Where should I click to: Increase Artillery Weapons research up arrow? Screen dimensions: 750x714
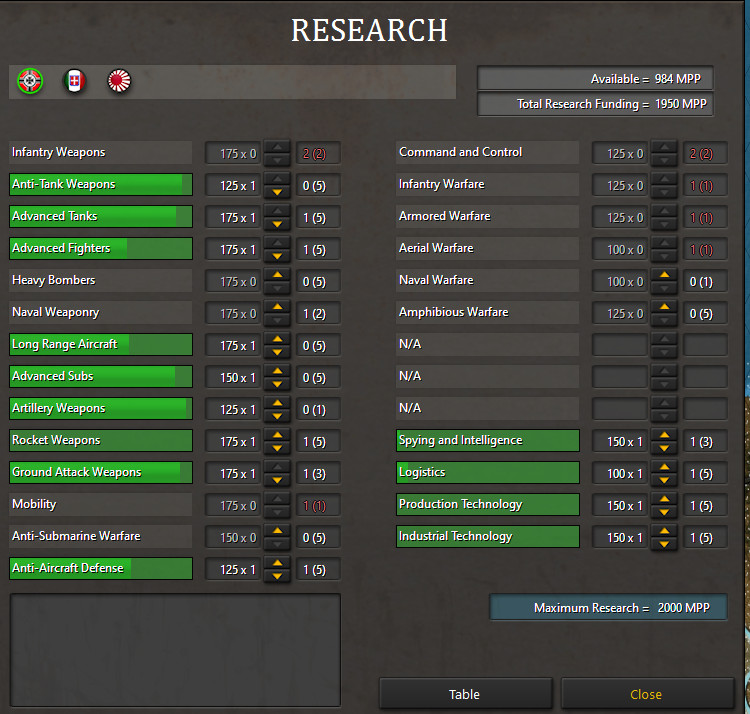(277, 403)
